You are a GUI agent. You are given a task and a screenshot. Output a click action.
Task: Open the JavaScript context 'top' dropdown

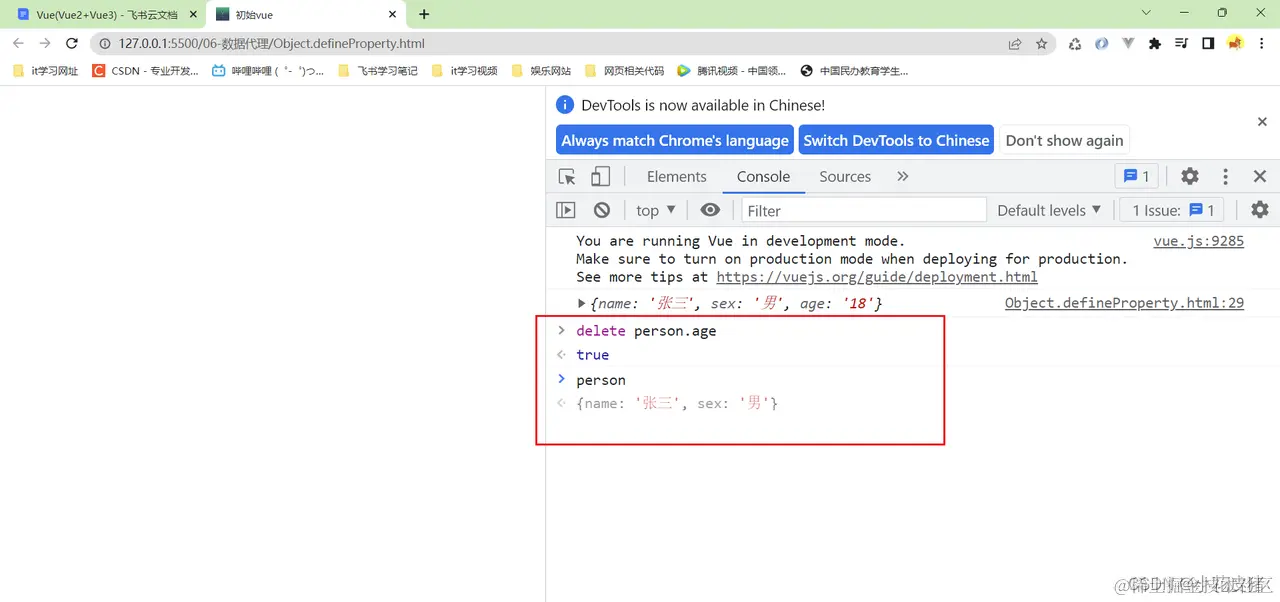point(656,210)
